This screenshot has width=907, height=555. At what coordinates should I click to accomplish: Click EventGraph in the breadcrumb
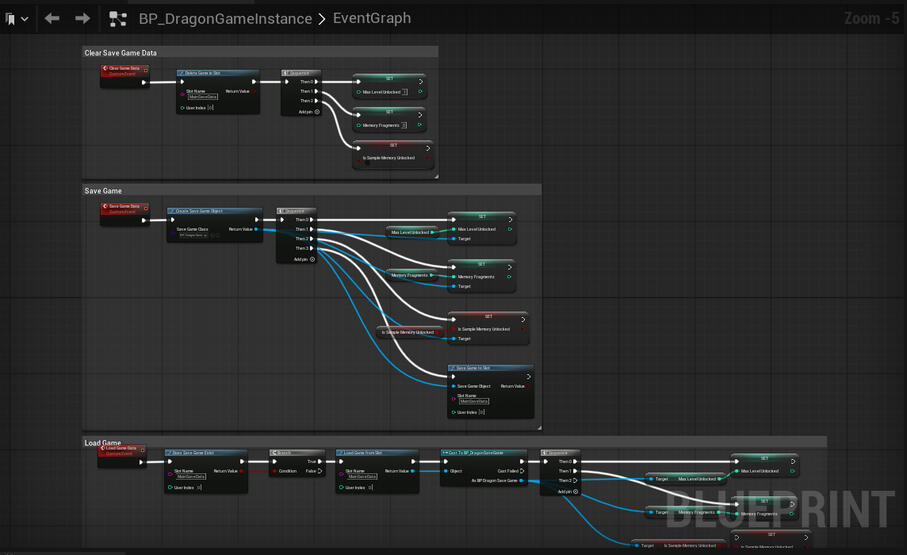(370, 18)
